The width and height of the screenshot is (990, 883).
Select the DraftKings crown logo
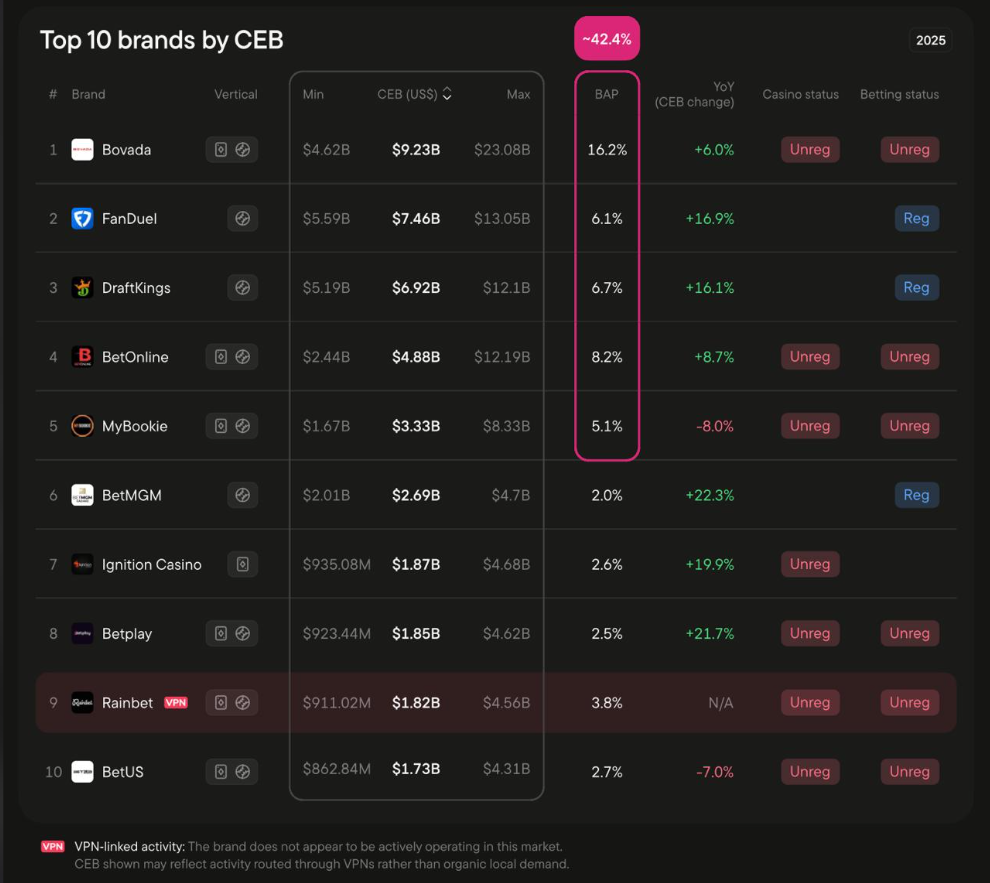coord(82,288)
